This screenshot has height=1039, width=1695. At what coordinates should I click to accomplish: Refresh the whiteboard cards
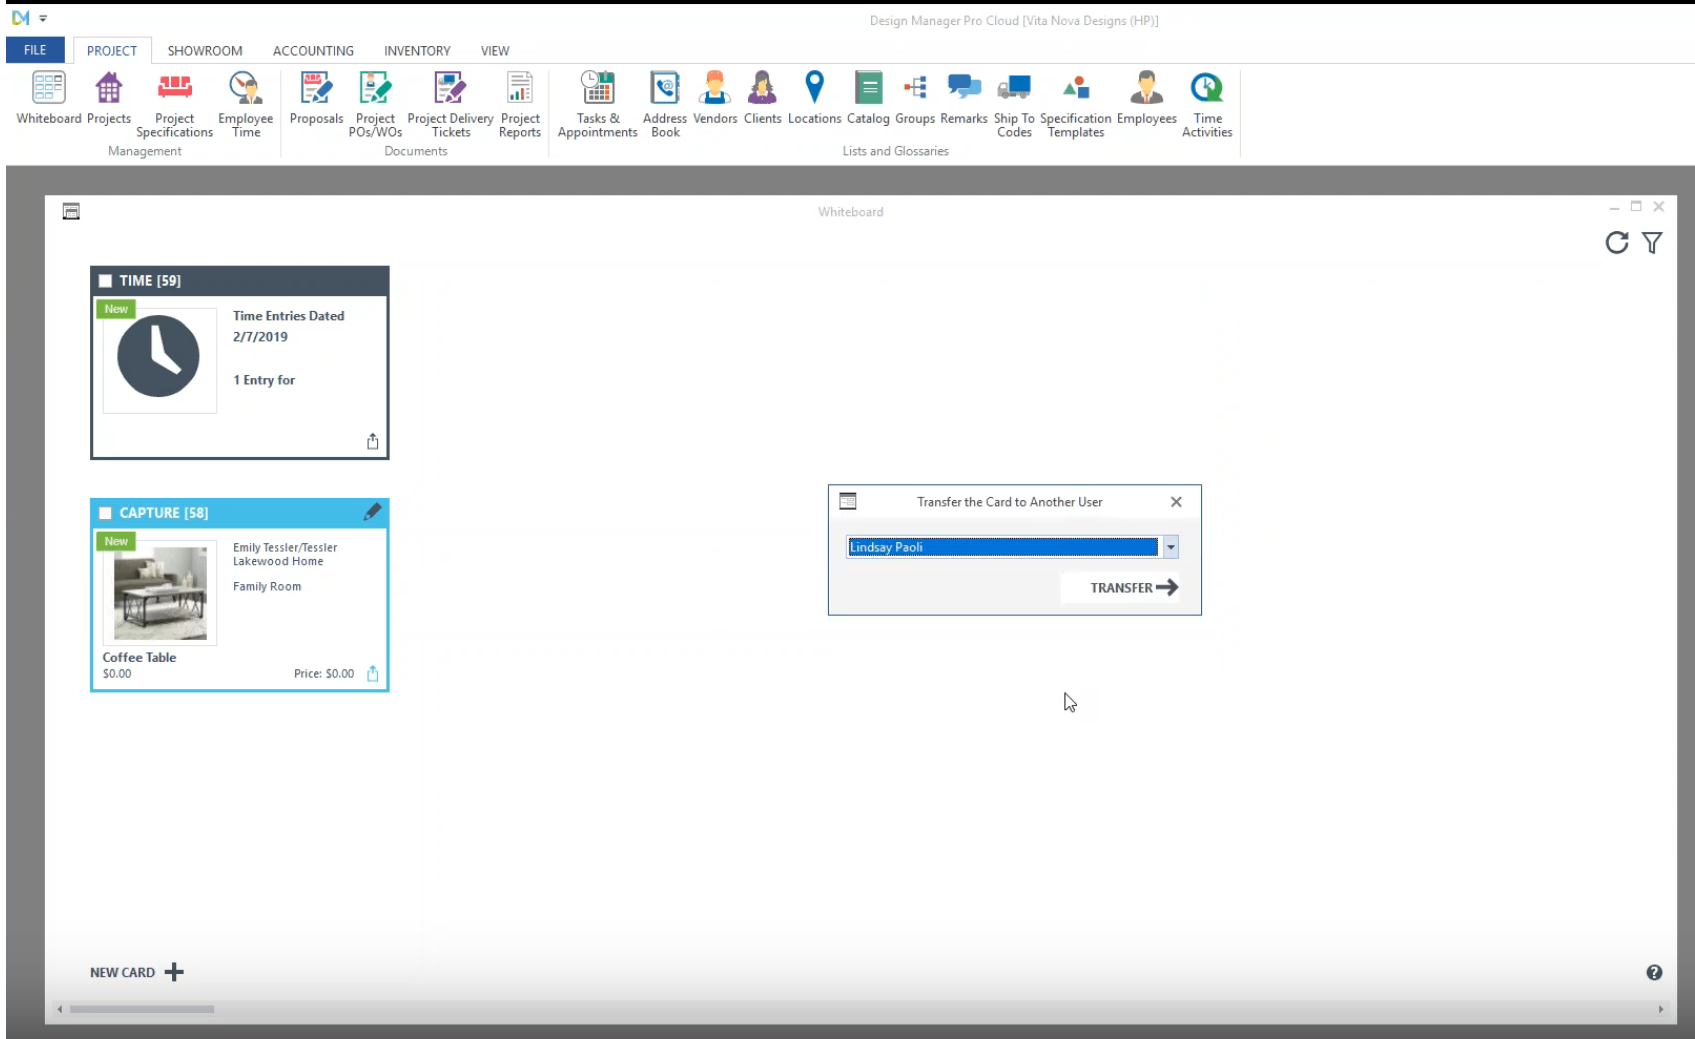1616,243
